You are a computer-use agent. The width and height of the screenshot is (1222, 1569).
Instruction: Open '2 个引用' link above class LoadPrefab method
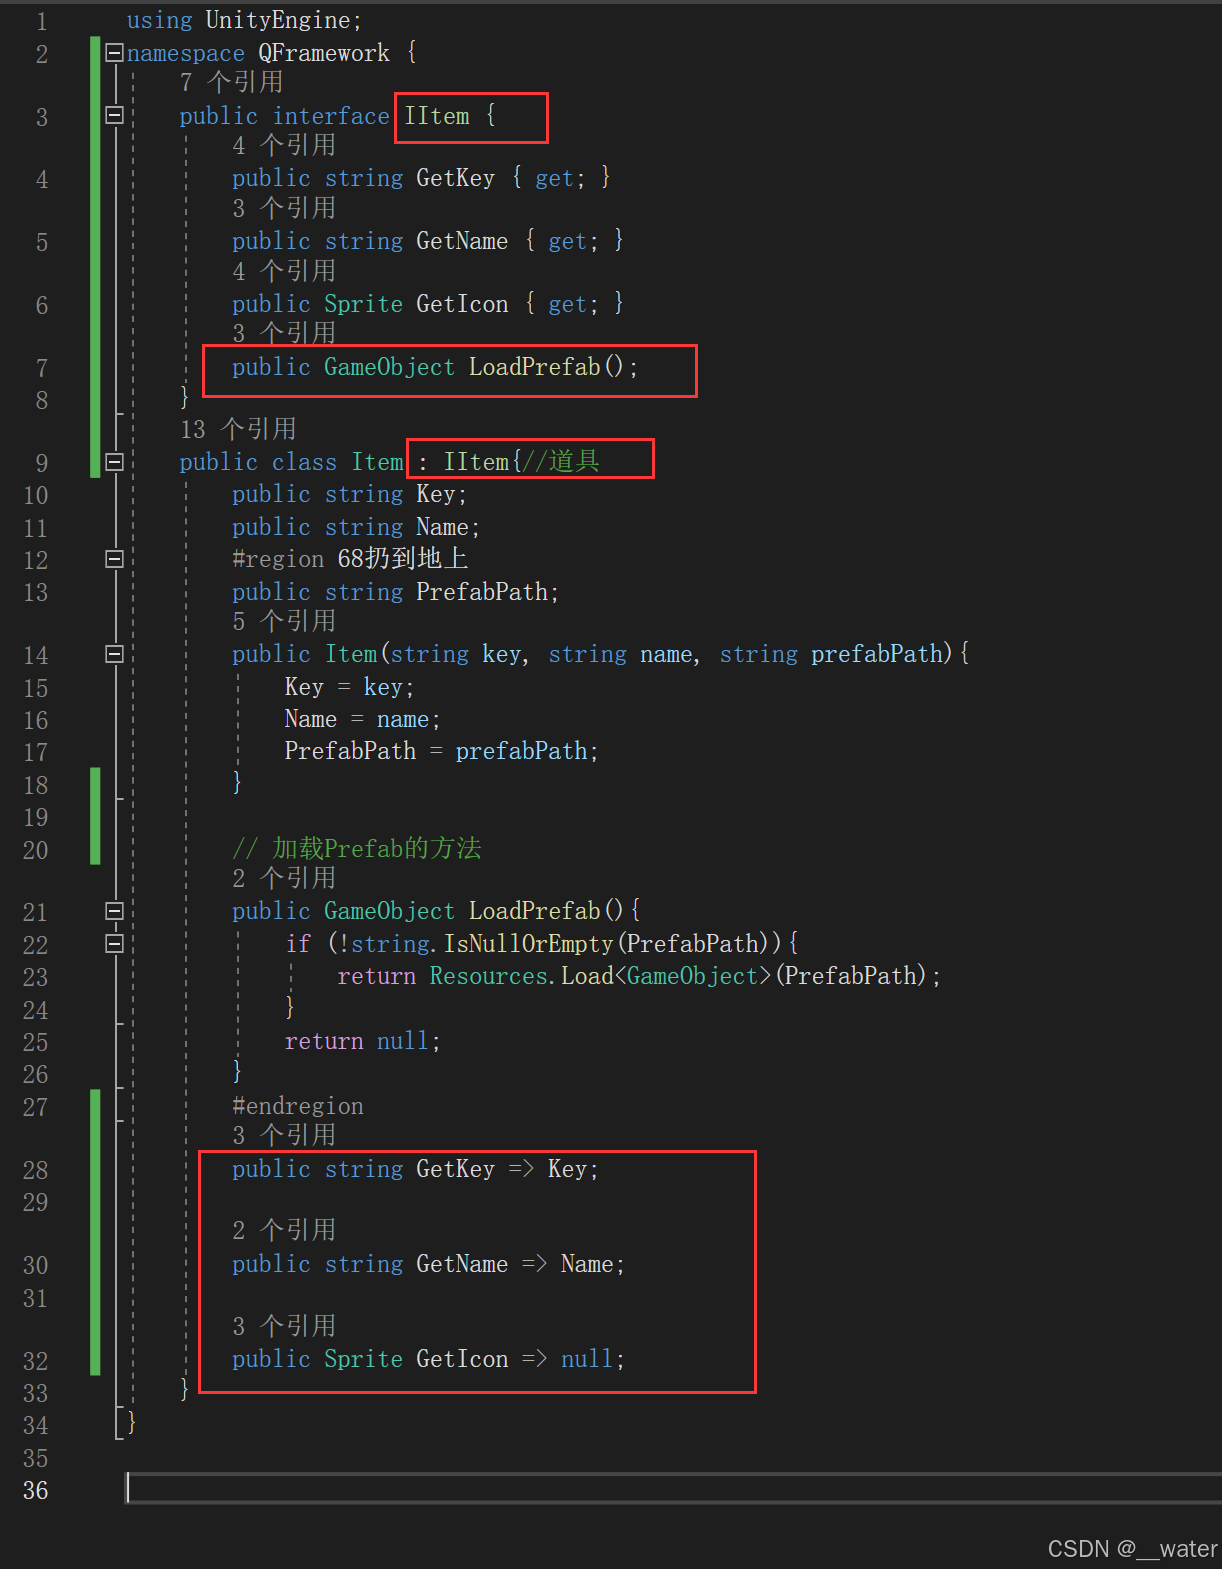pyautogui.click(x=284, y=878)
